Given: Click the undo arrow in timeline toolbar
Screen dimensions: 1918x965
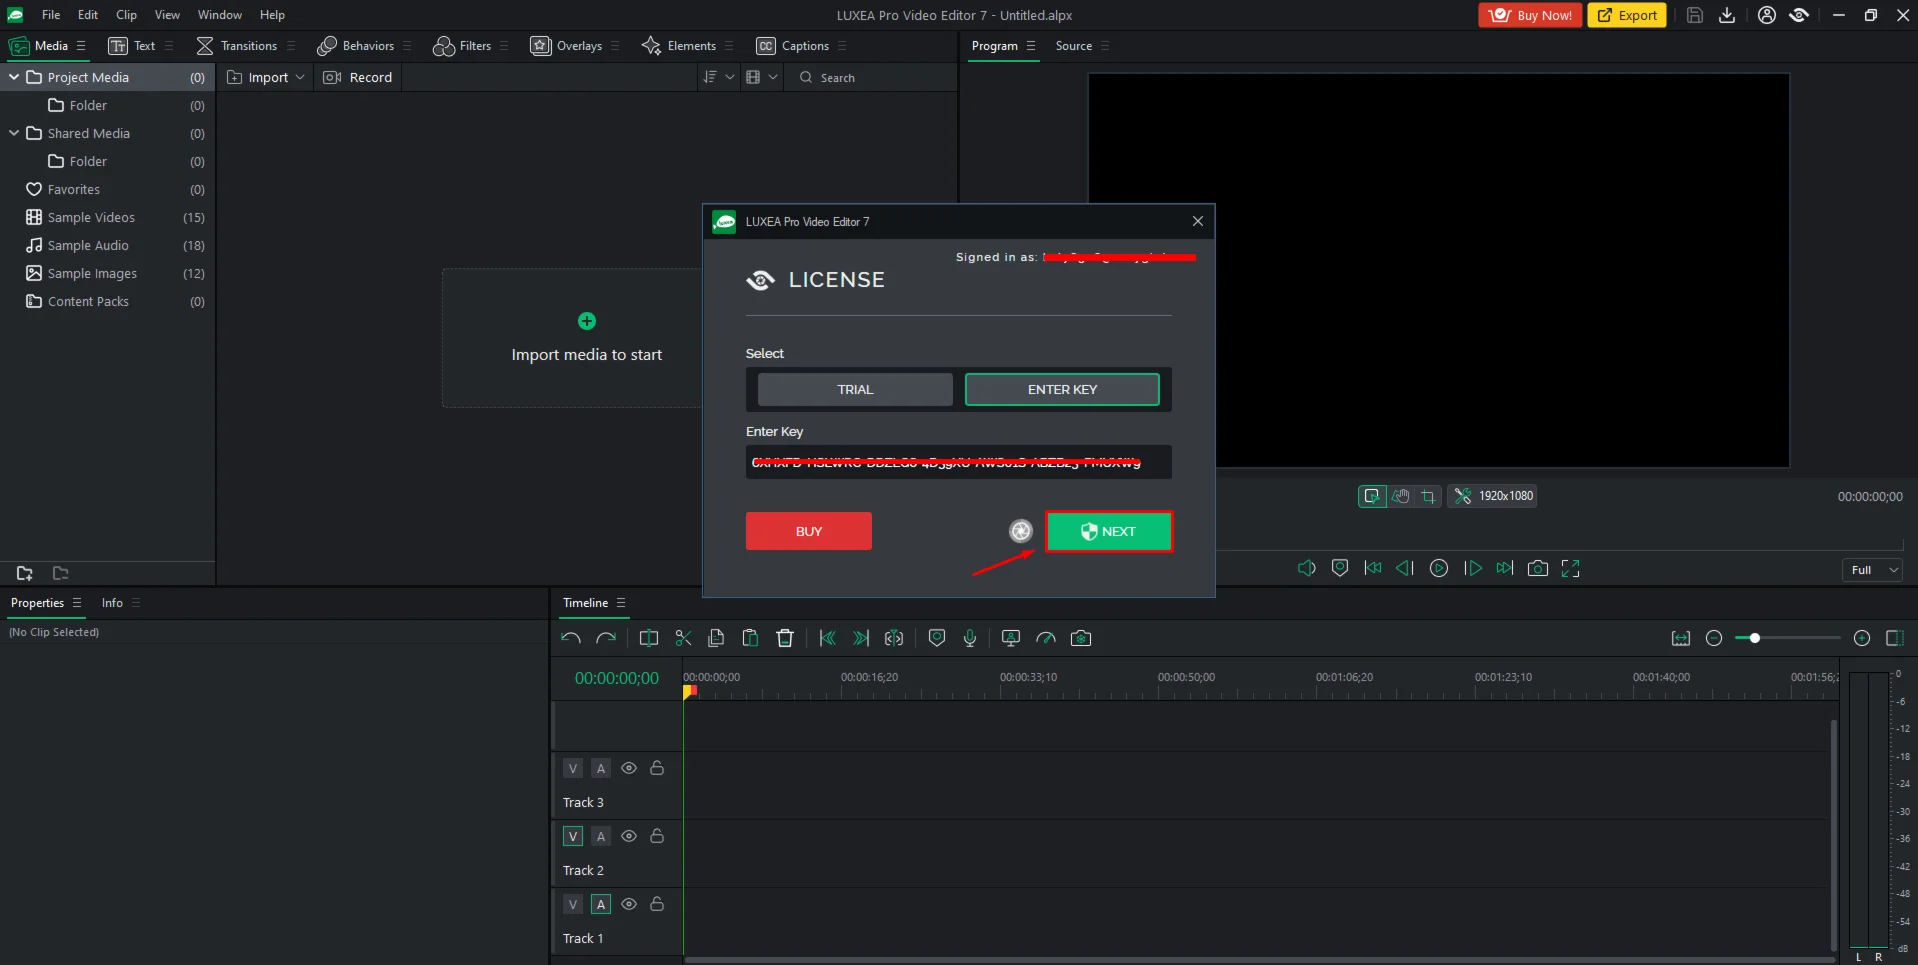Looking at the screenshot, I should [571, 638].
